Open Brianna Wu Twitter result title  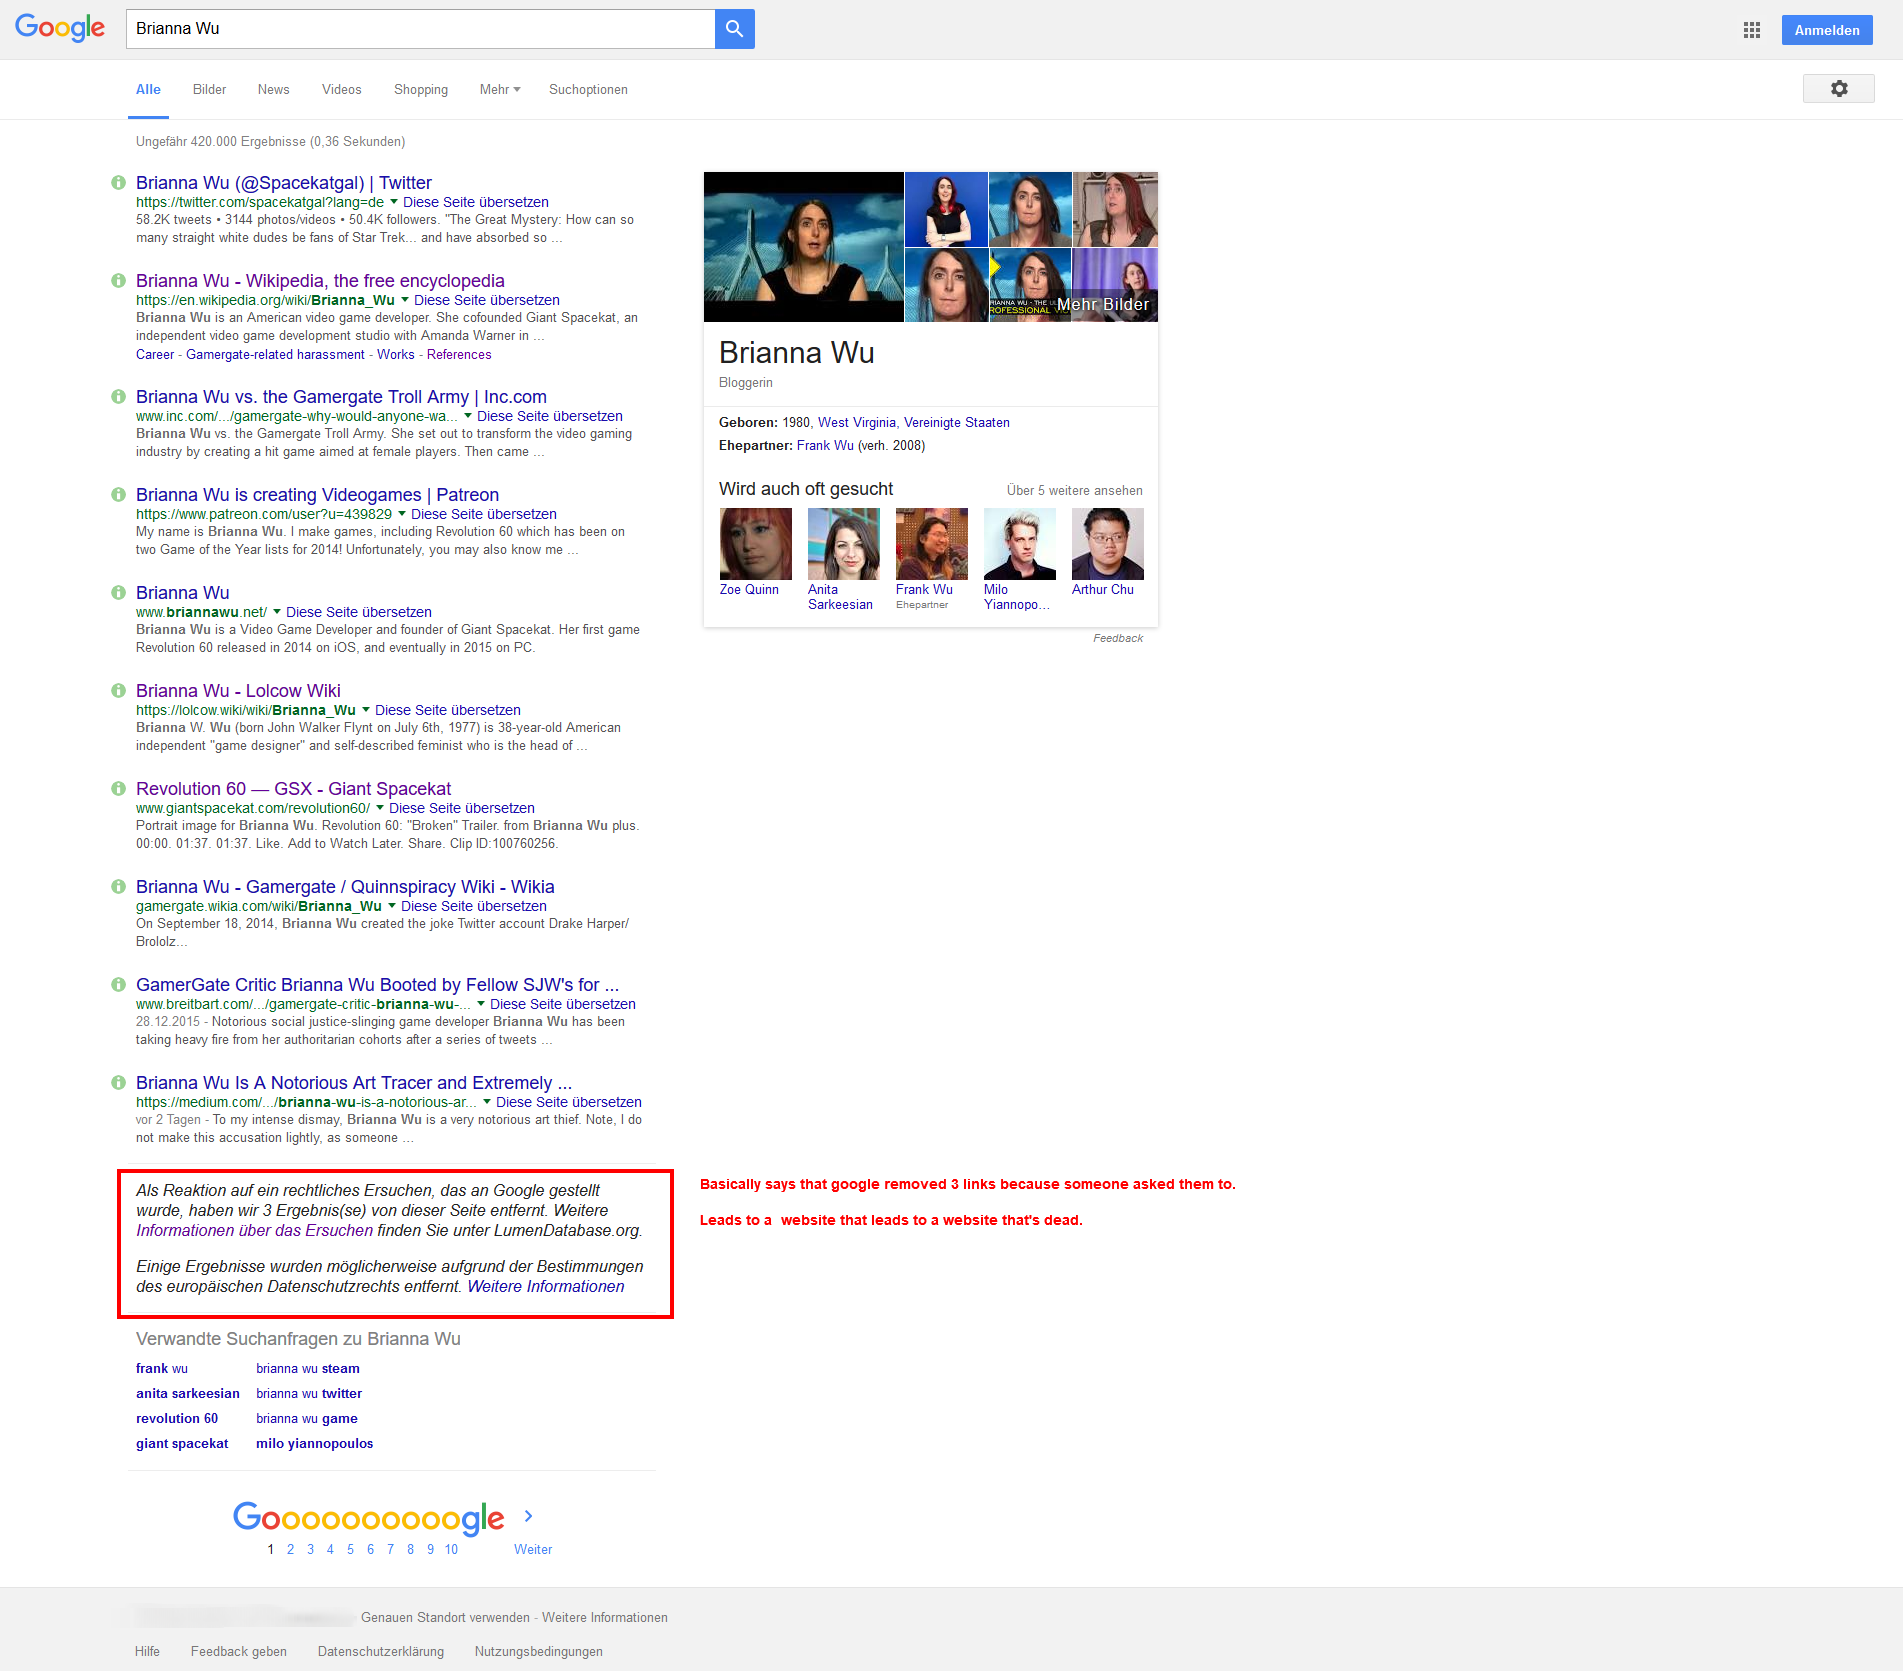tap(284, 183)
